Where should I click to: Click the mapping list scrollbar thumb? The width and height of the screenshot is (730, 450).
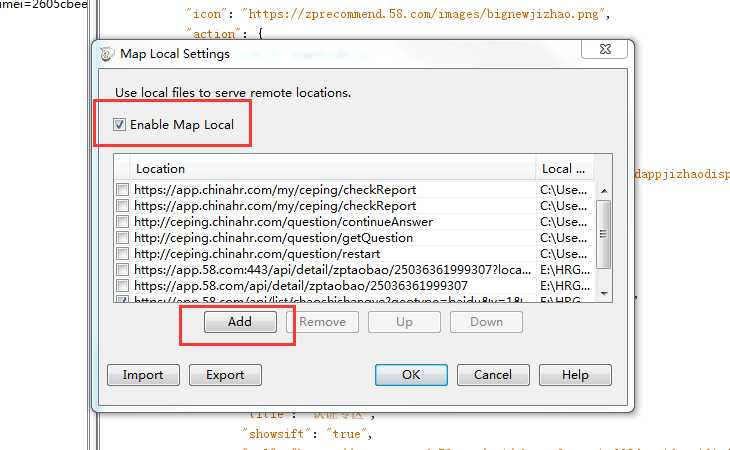(603, 234)
